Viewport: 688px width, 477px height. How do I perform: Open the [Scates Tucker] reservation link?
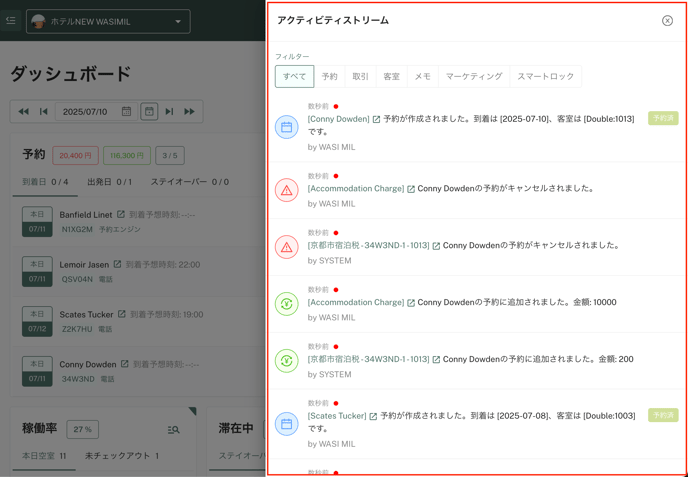coord(337,416)
